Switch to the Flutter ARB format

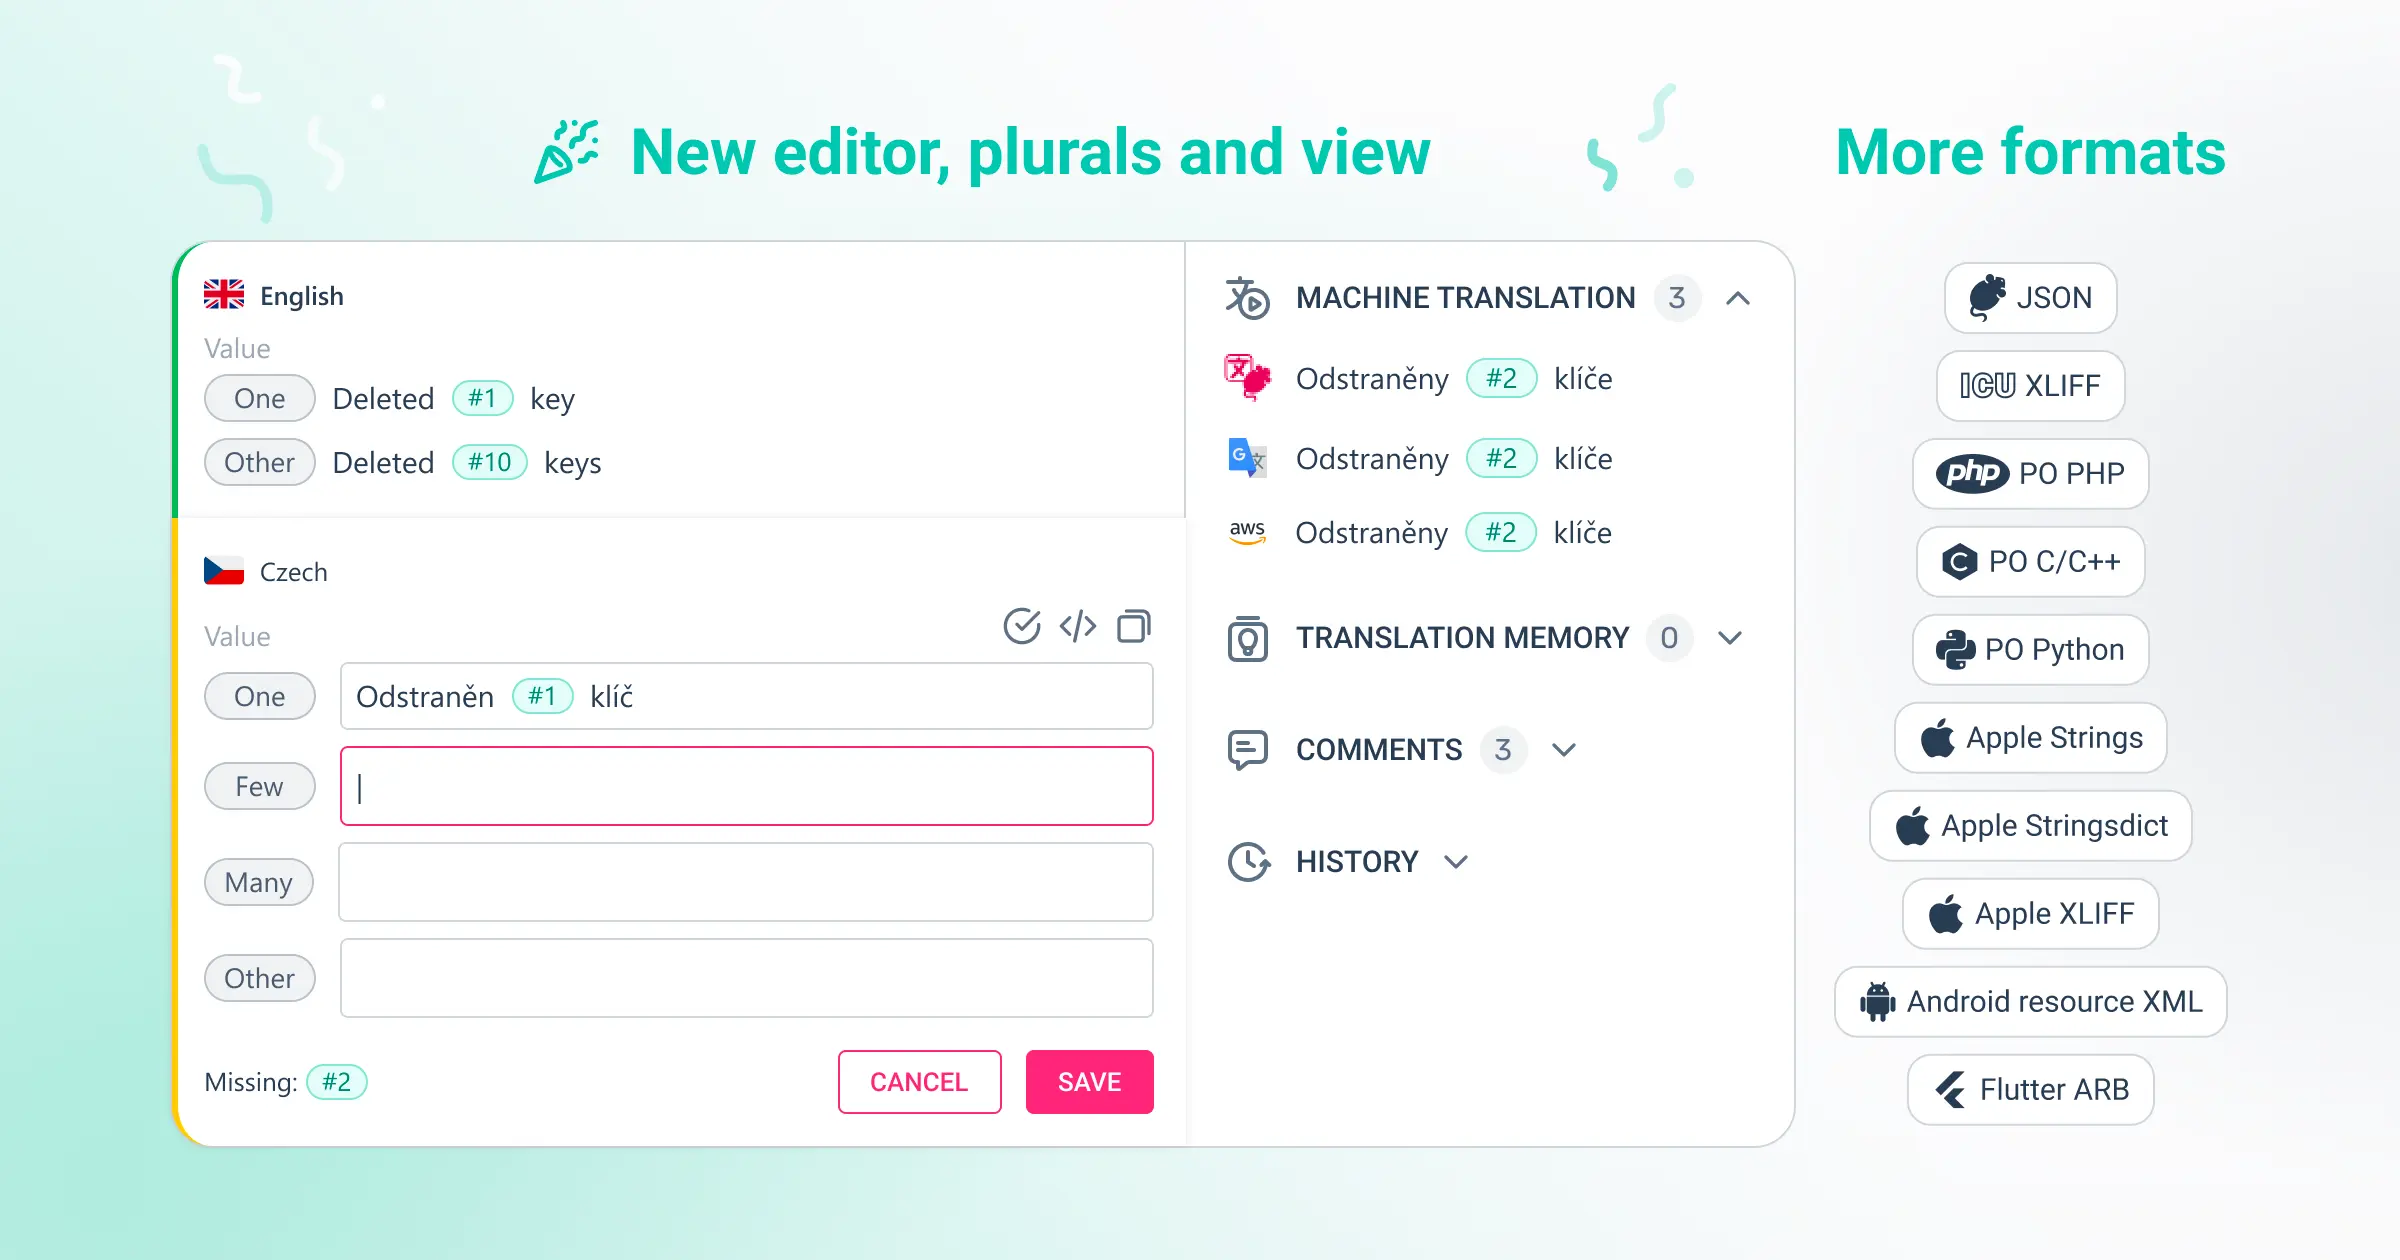(2030, 1089)
